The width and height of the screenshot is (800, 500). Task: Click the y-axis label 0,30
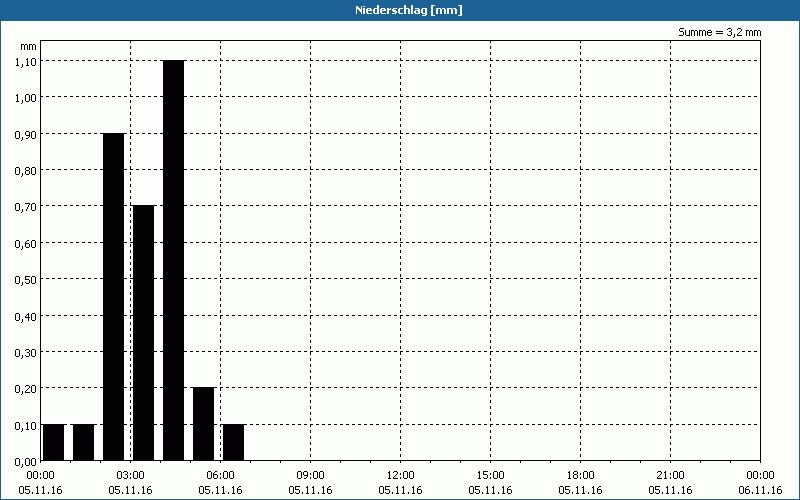[26, 353]
